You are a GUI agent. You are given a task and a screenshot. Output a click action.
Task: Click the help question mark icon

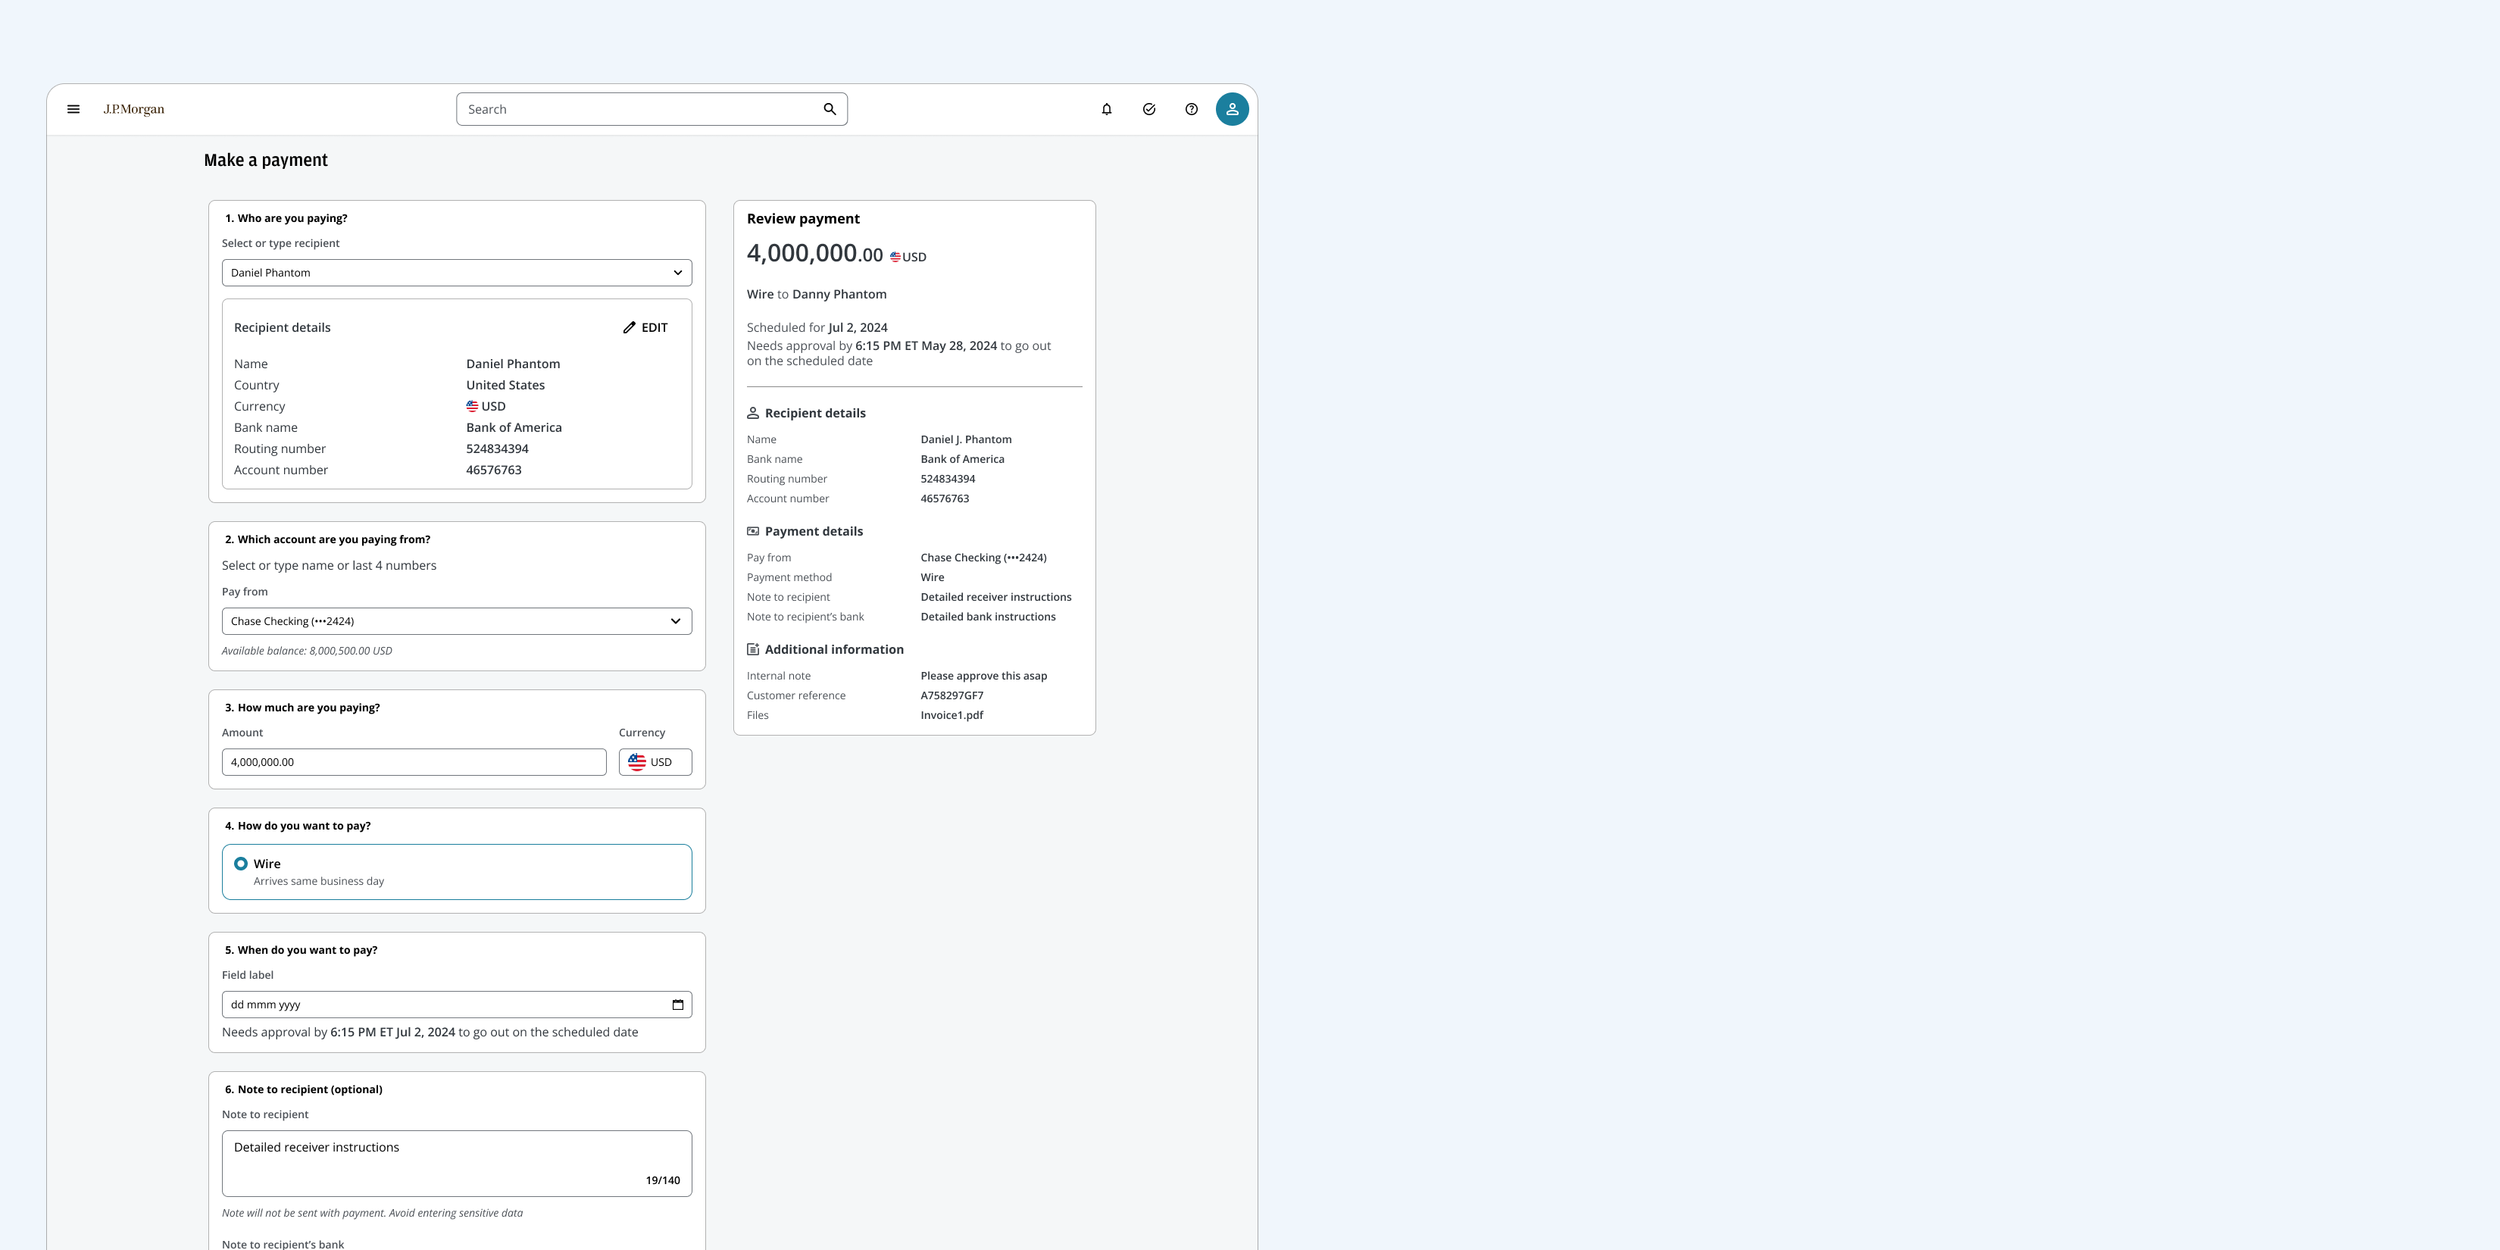point(1191,109)
